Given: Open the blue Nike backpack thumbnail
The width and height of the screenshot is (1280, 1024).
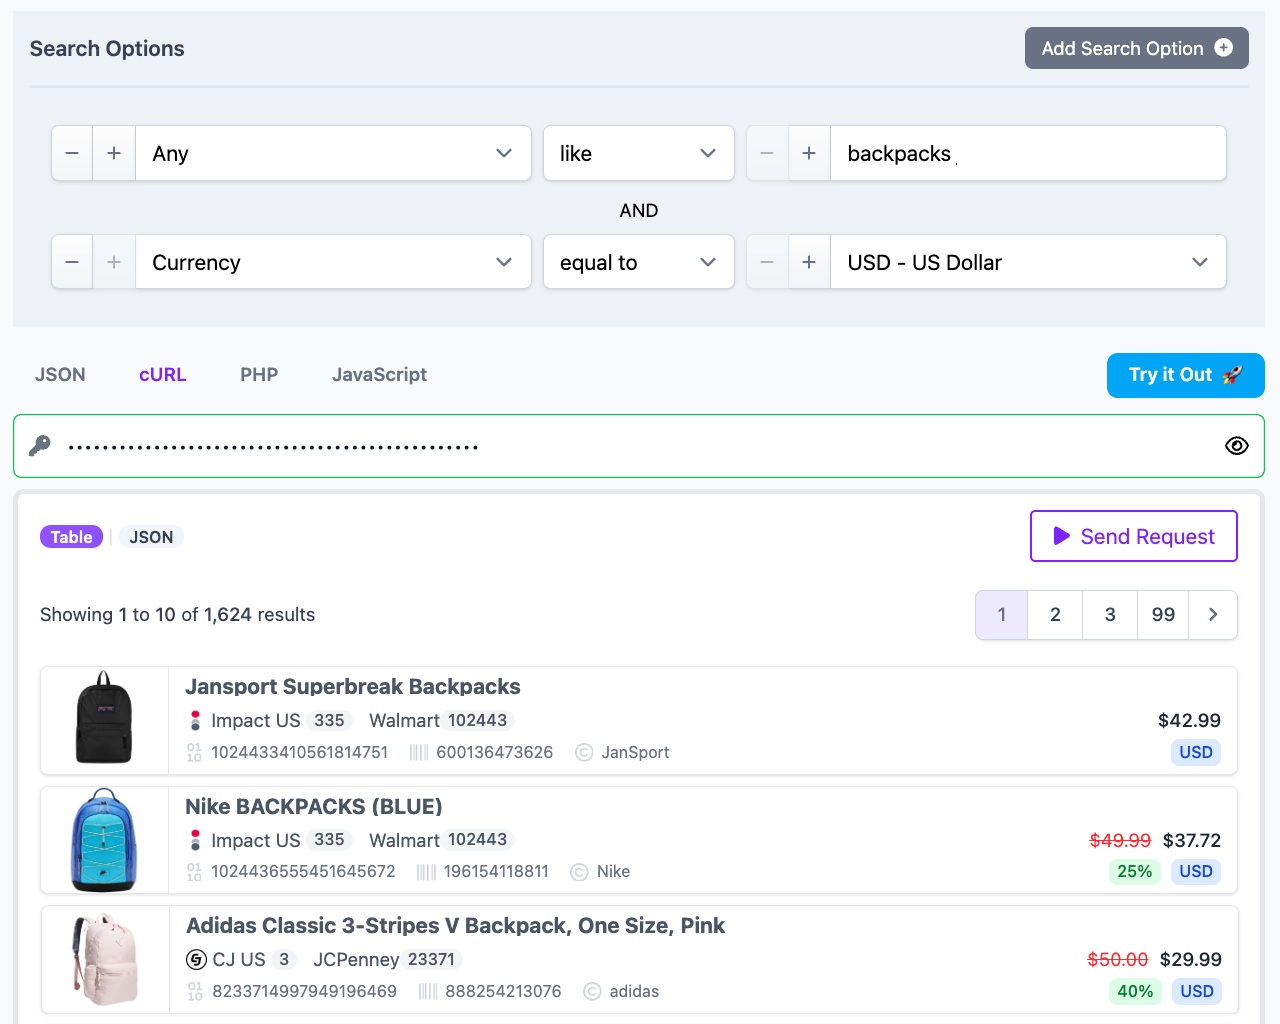Looking at the screenshot, I should pyautogui.click(x=104, y=840).
